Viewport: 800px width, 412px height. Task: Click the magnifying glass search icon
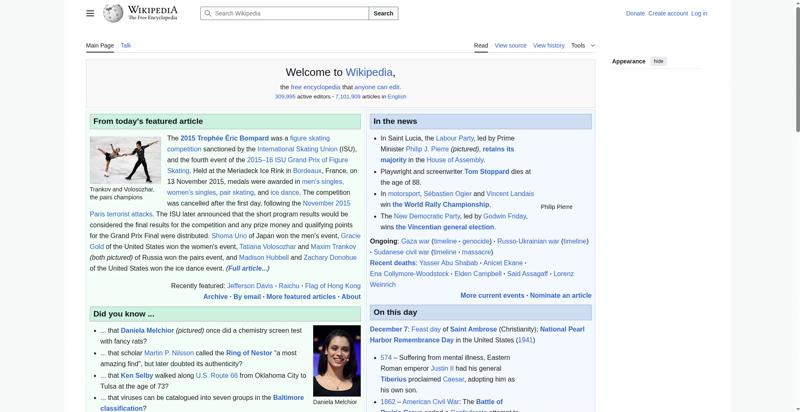pyautogui.click(x=207, y=13)
